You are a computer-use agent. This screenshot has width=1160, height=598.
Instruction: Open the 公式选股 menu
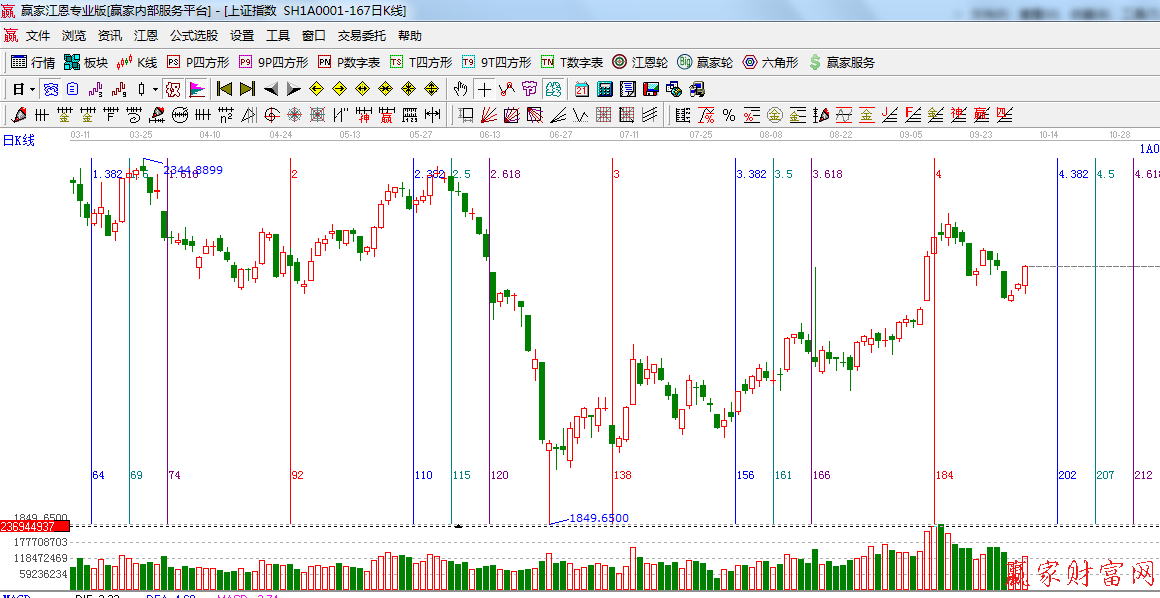[x=194, y=35]
